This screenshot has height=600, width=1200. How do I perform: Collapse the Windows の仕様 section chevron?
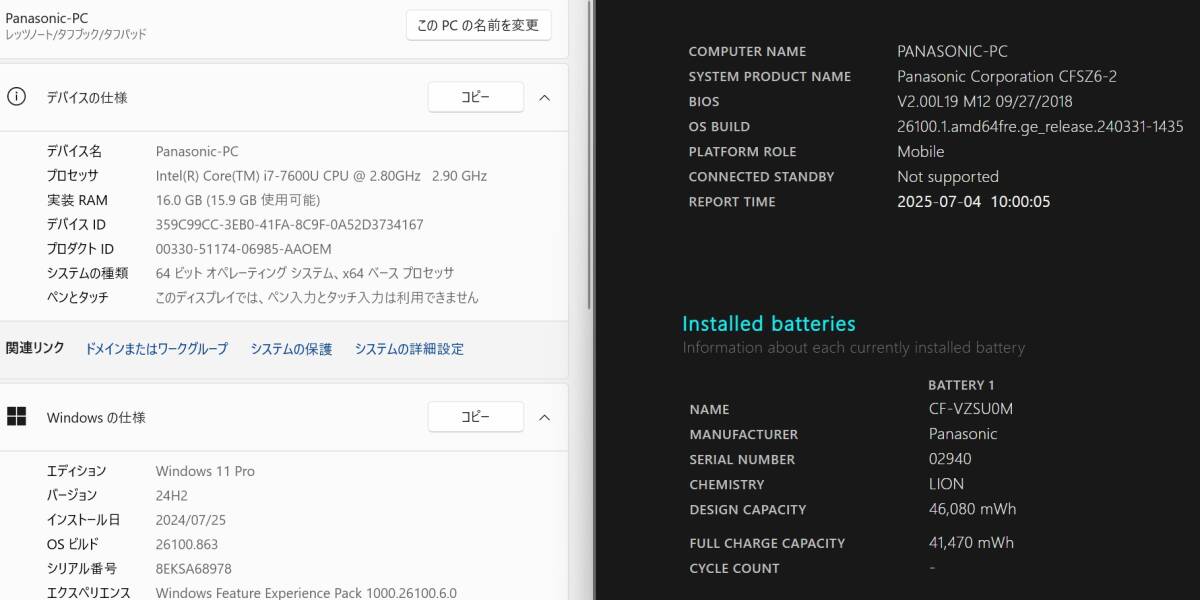545,417
